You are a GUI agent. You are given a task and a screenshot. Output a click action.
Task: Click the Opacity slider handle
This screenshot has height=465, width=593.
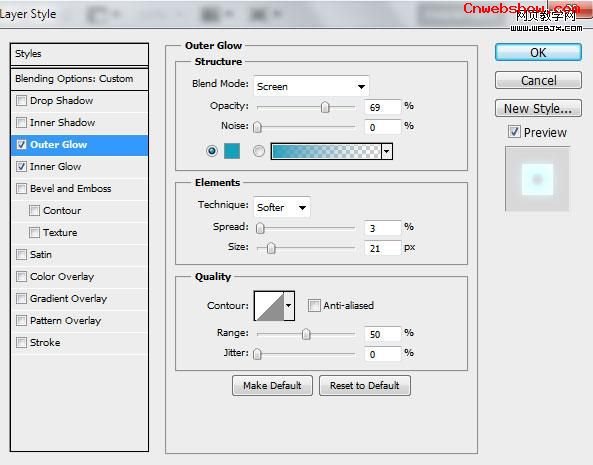pyautogui.click(x=325, y=107)
